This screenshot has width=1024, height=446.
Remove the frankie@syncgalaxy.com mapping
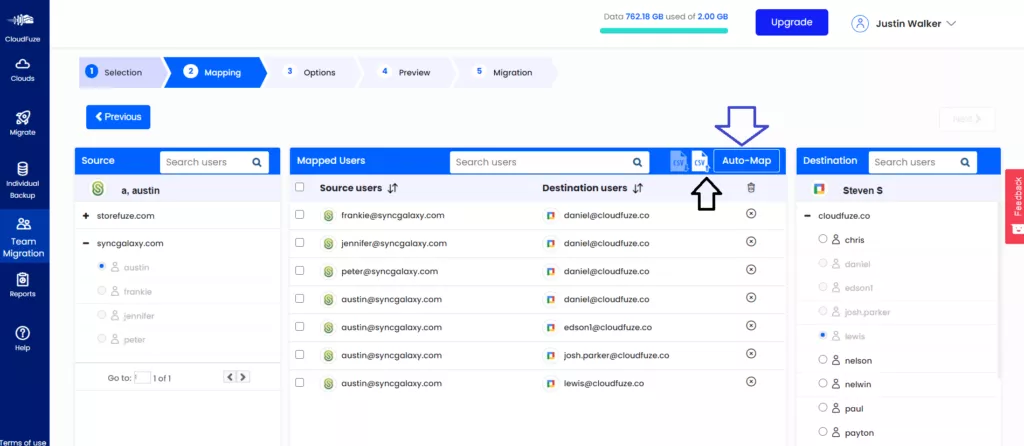point(751,214)
